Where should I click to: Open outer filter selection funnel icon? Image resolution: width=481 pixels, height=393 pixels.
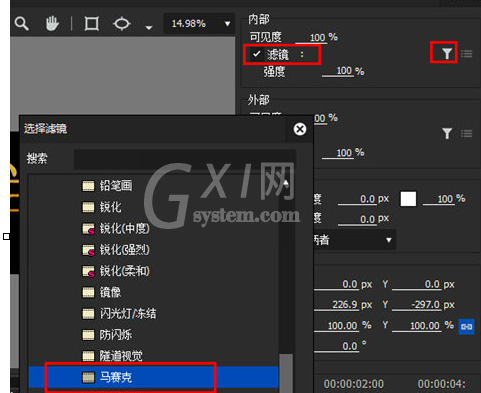[447, 134]
